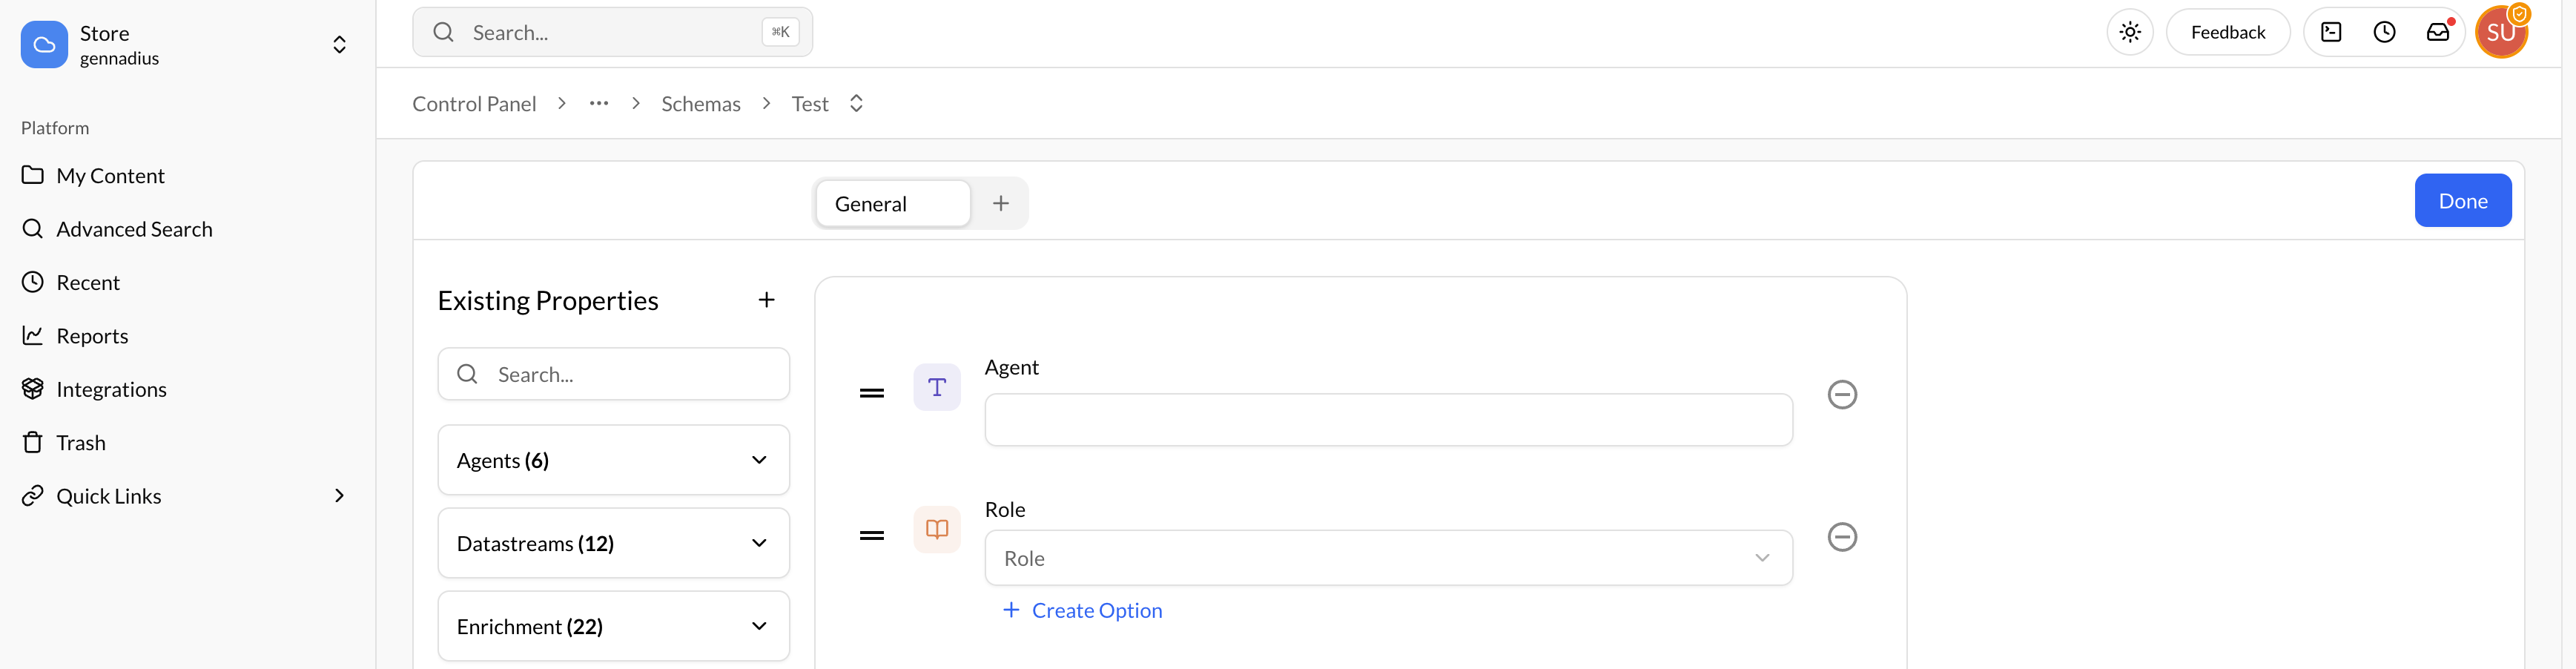Toggle the light/dark theme sun icon
The height and width of the screenshot is (669, 2576).
2129,32
